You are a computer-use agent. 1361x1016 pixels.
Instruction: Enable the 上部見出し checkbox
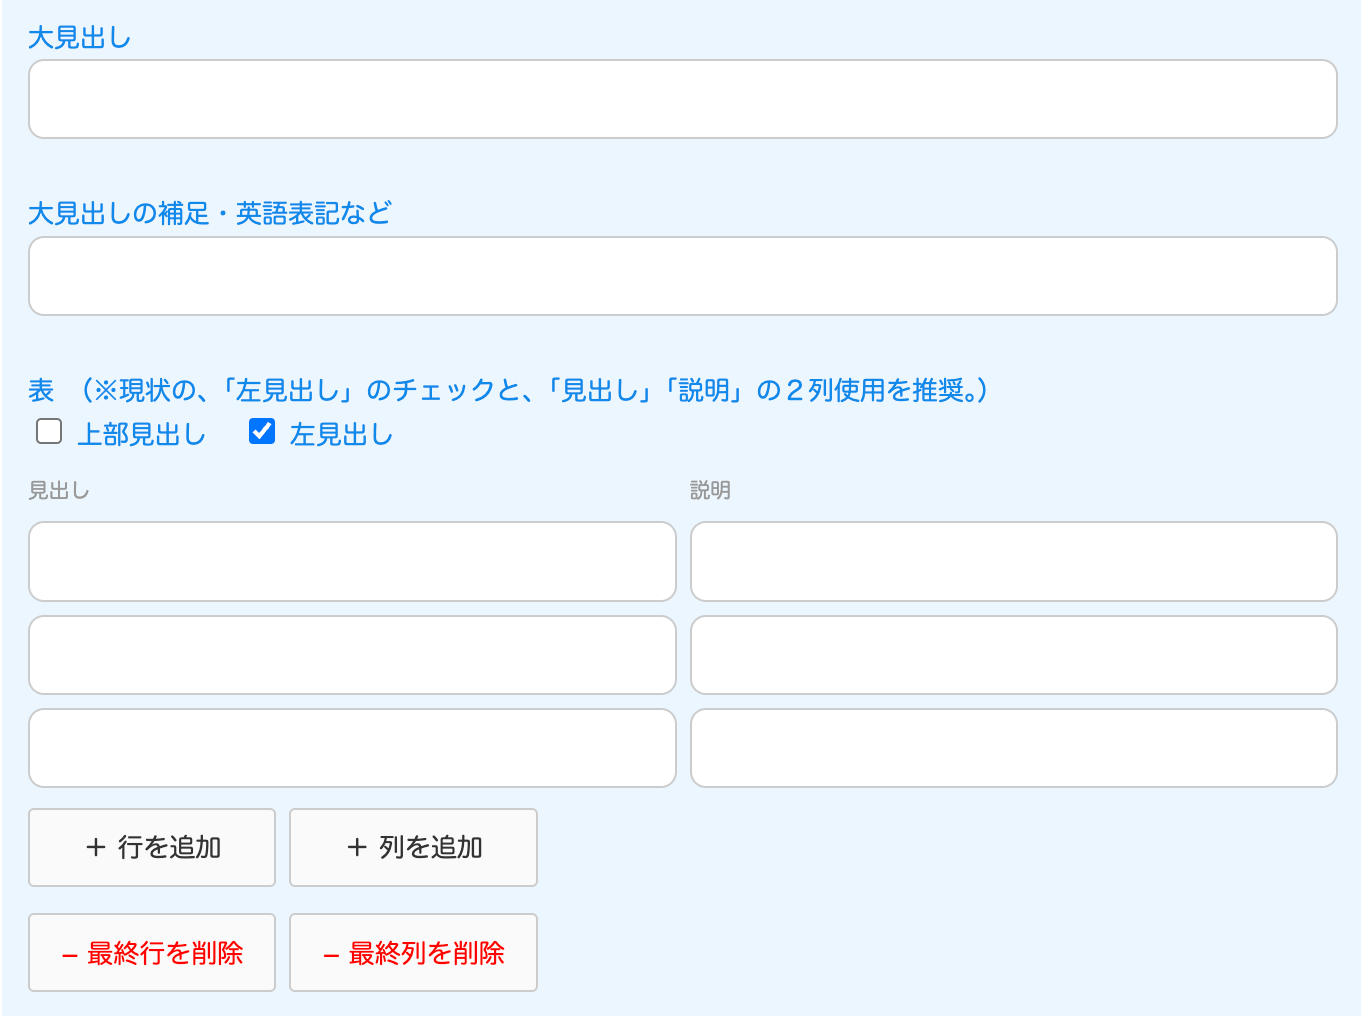(49, 431)
